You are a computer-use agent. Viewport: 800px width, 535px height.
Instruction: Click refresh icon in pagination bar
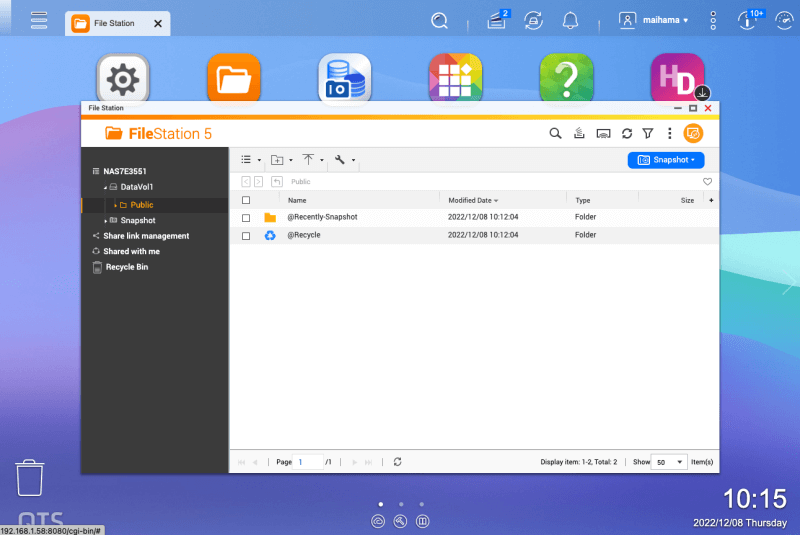pyautogui.click(x=397, y=462)
